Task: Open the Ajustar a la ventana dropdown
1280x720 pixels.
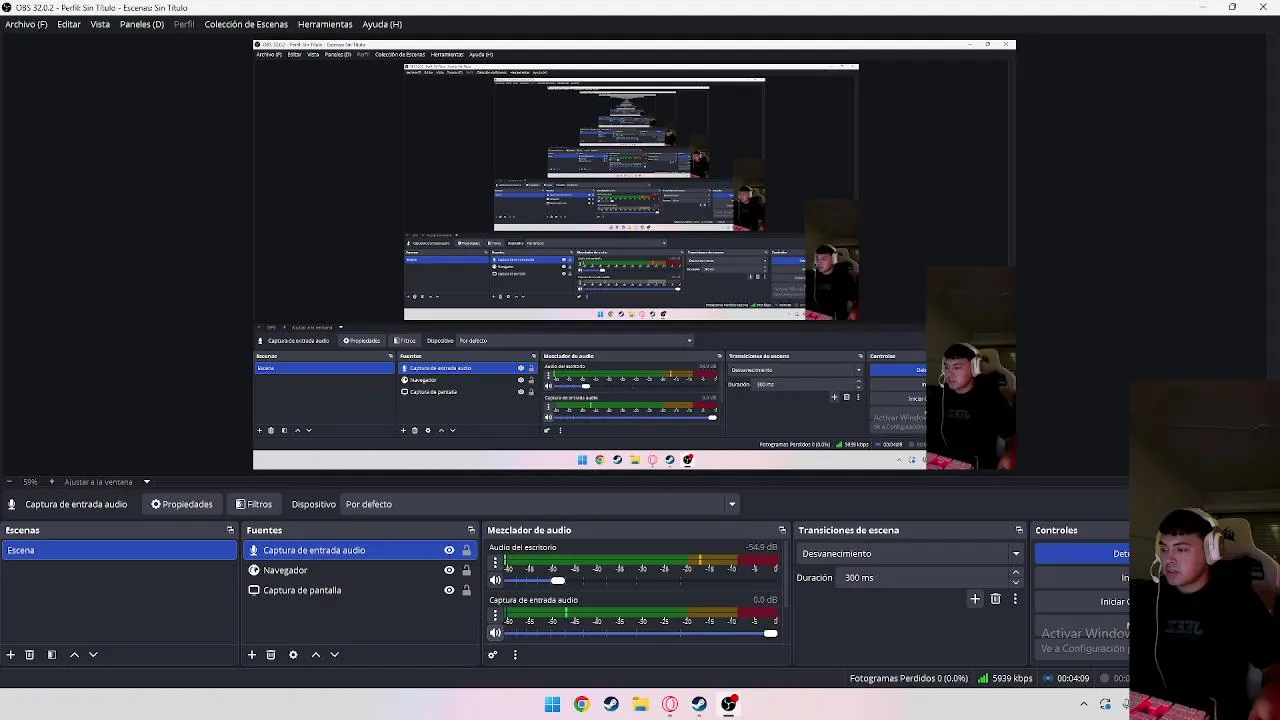Action: [146, 482]
